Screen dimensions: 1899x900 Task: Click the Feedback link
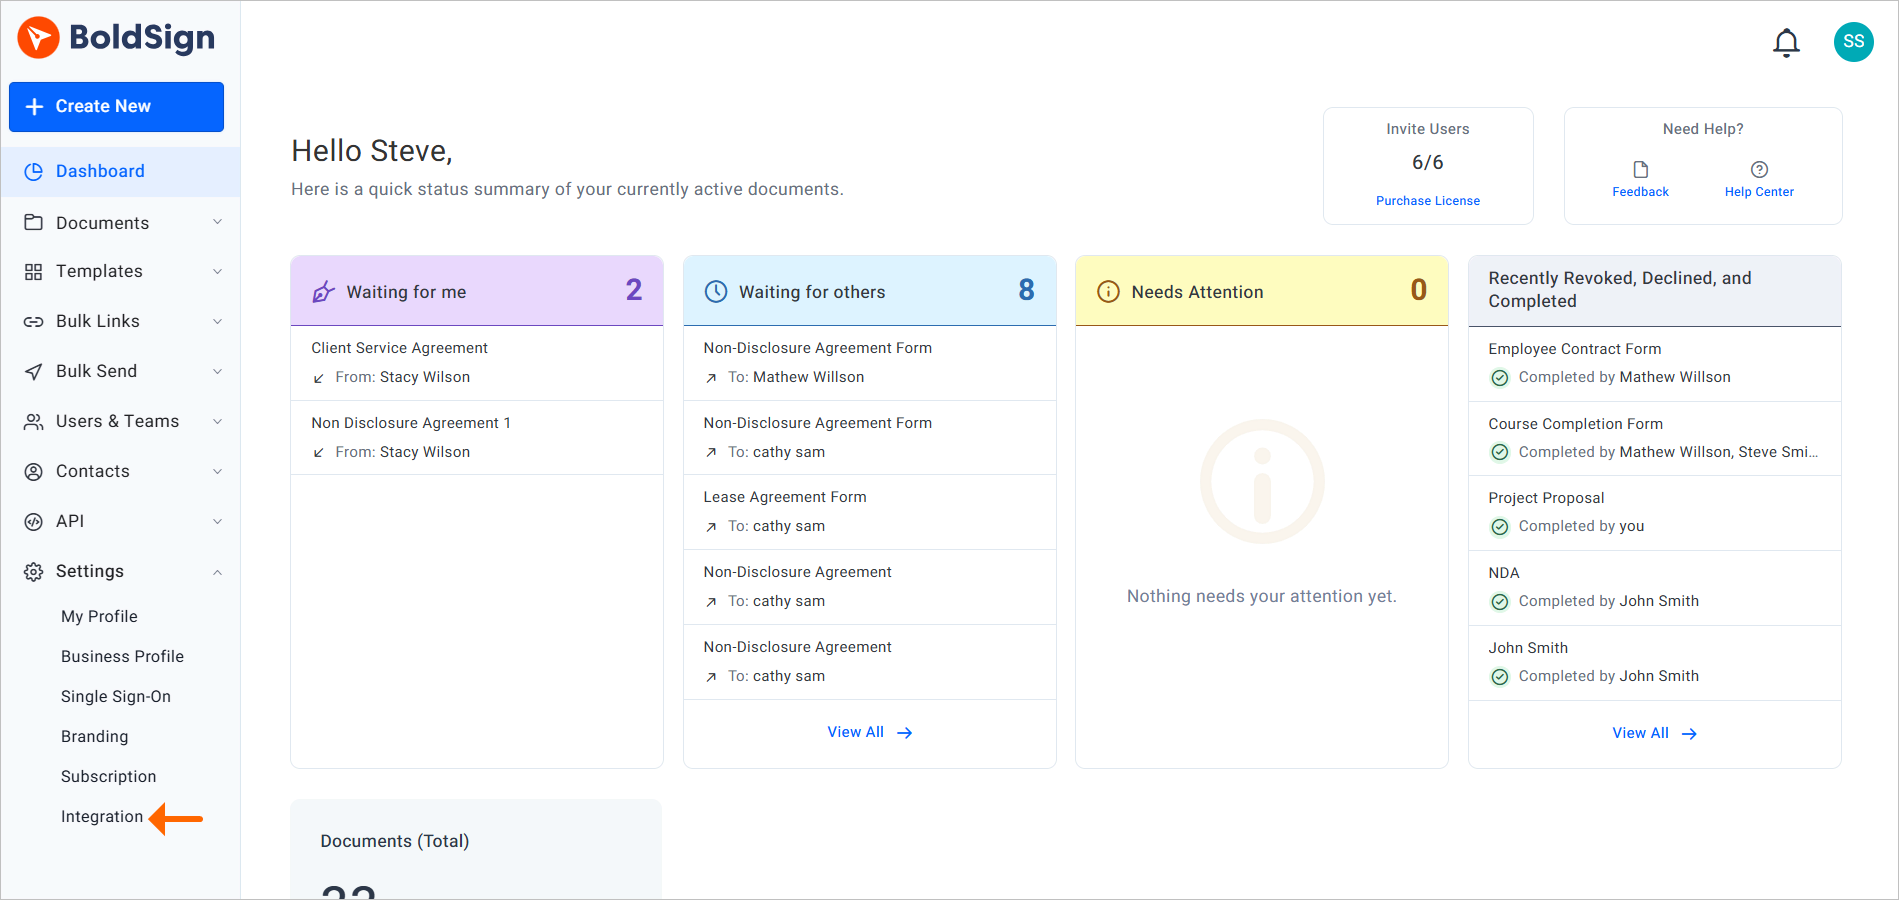pos(1640,192)
